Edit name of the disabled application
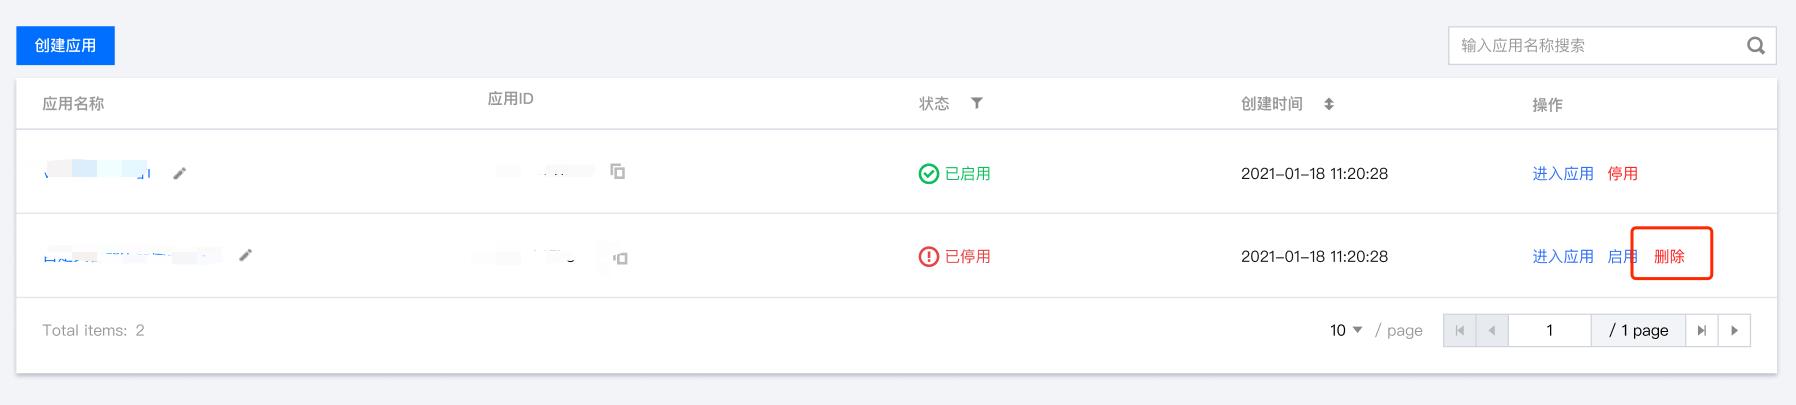This screenshot has width=1796, height=405. [x=246, y=255]
